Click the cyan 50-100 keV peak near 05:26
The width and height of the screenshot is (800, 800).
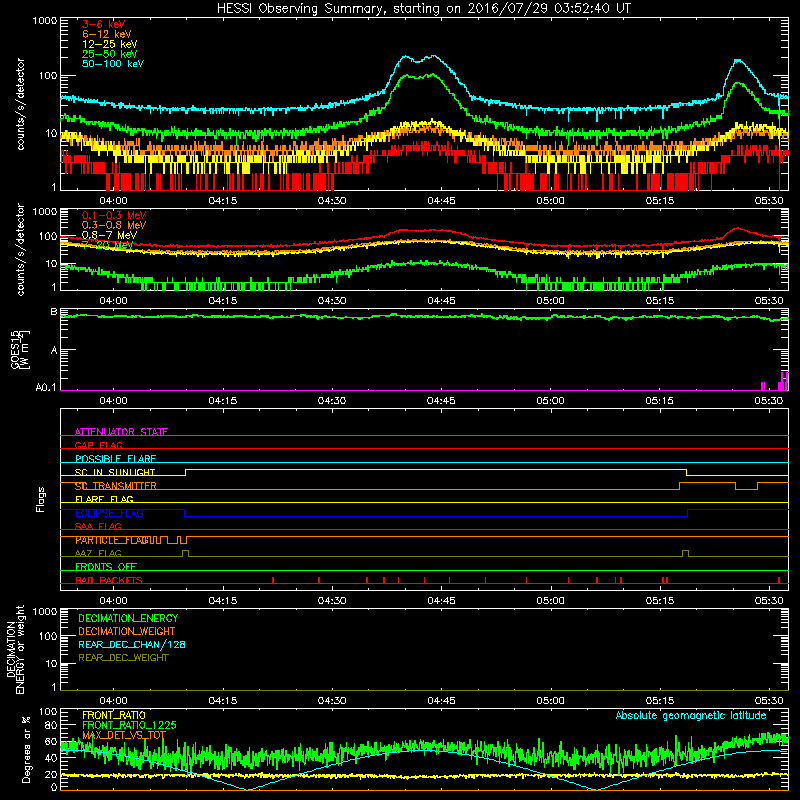pyautogui.click(x=738, y=62)
